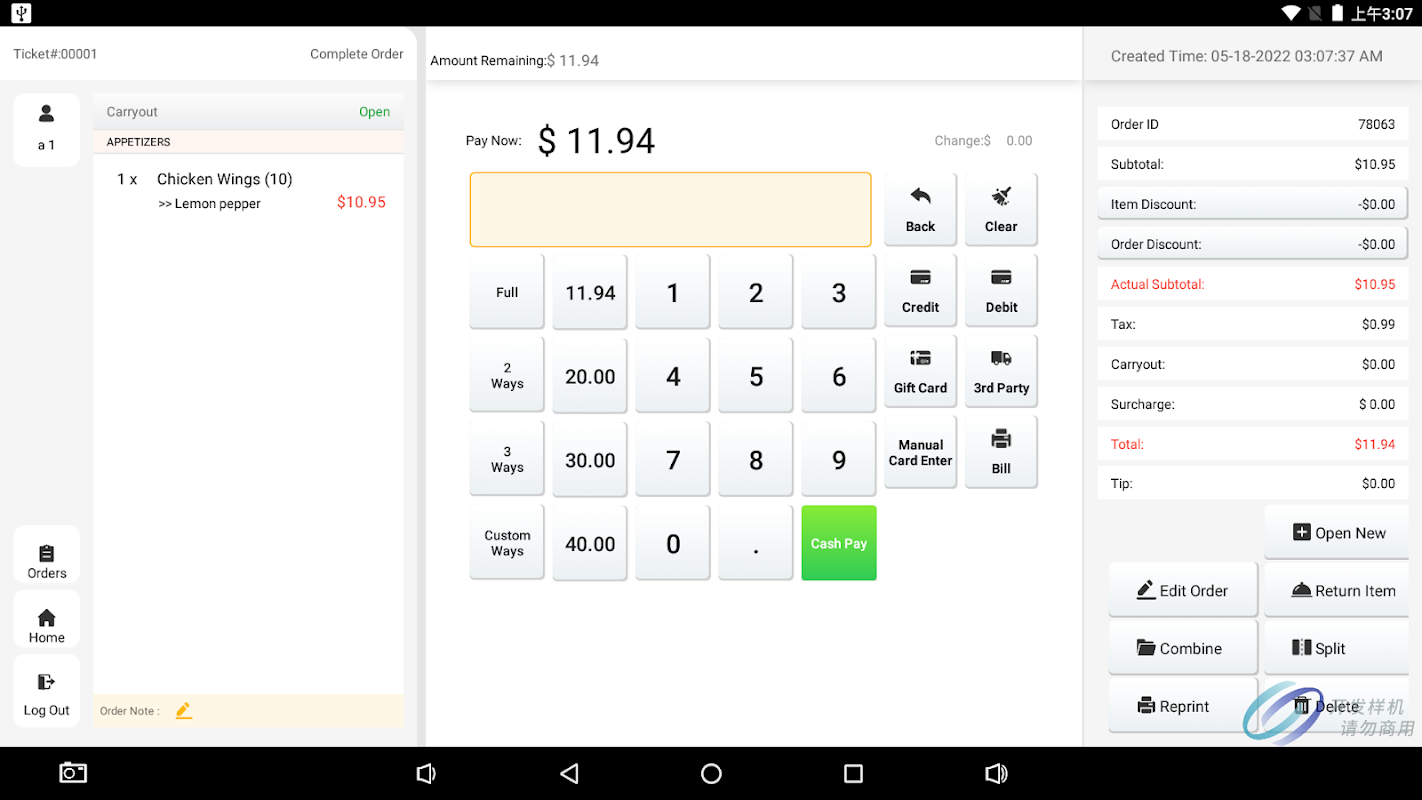Tap keypad digit 8
The image size is (1422, 800).
756,460
